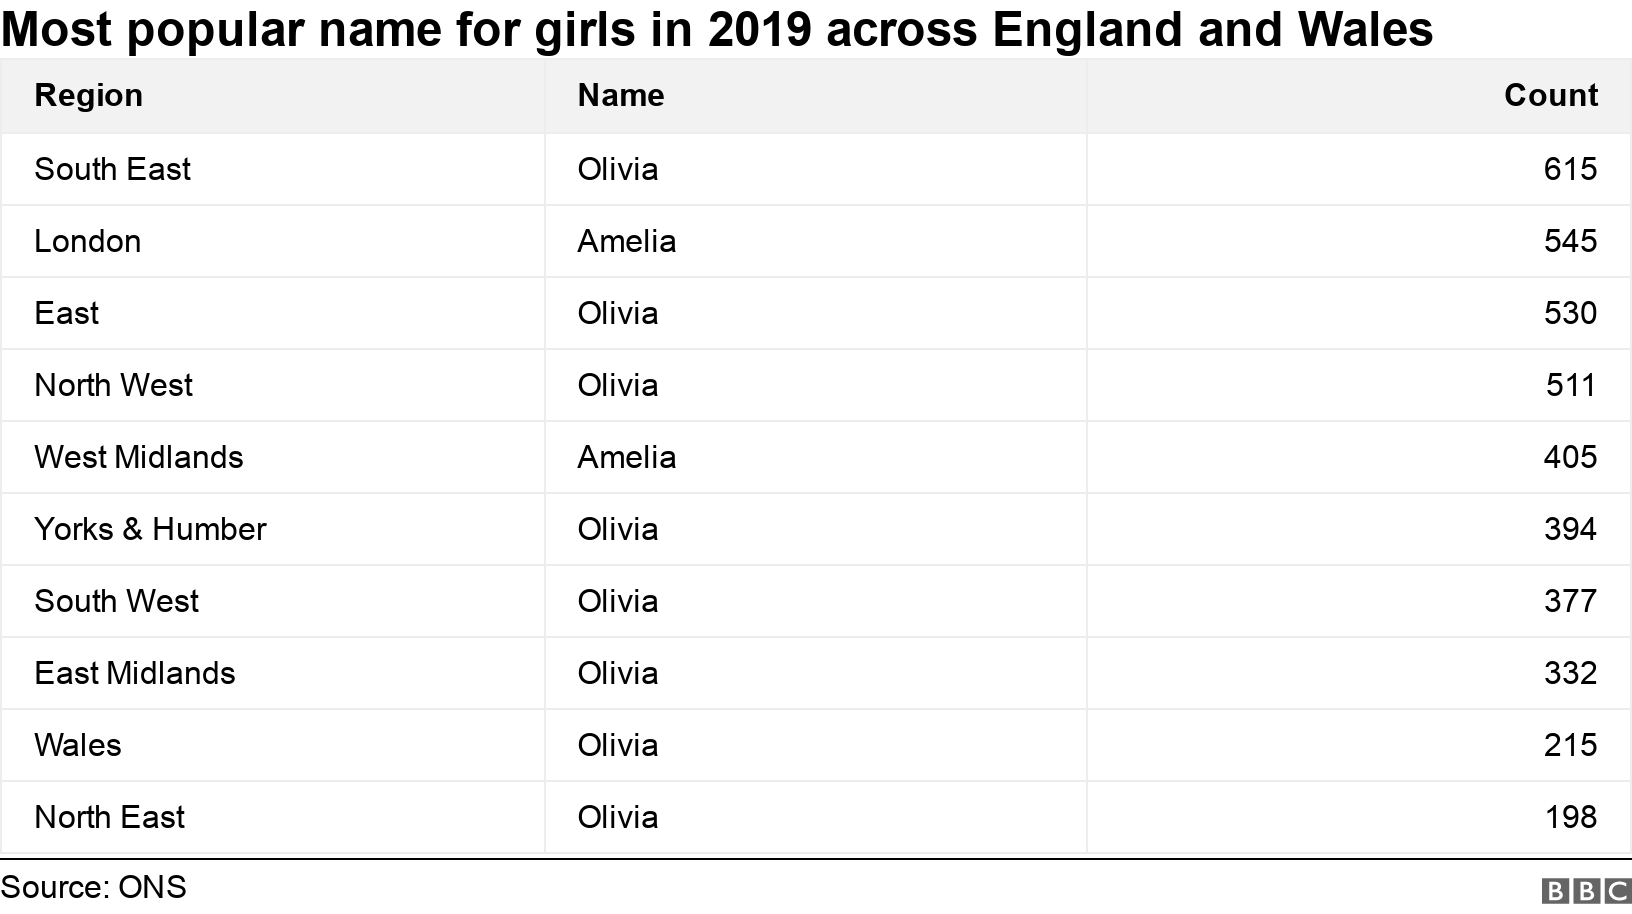Select the Wales region cell

click(x=78, y=745)
